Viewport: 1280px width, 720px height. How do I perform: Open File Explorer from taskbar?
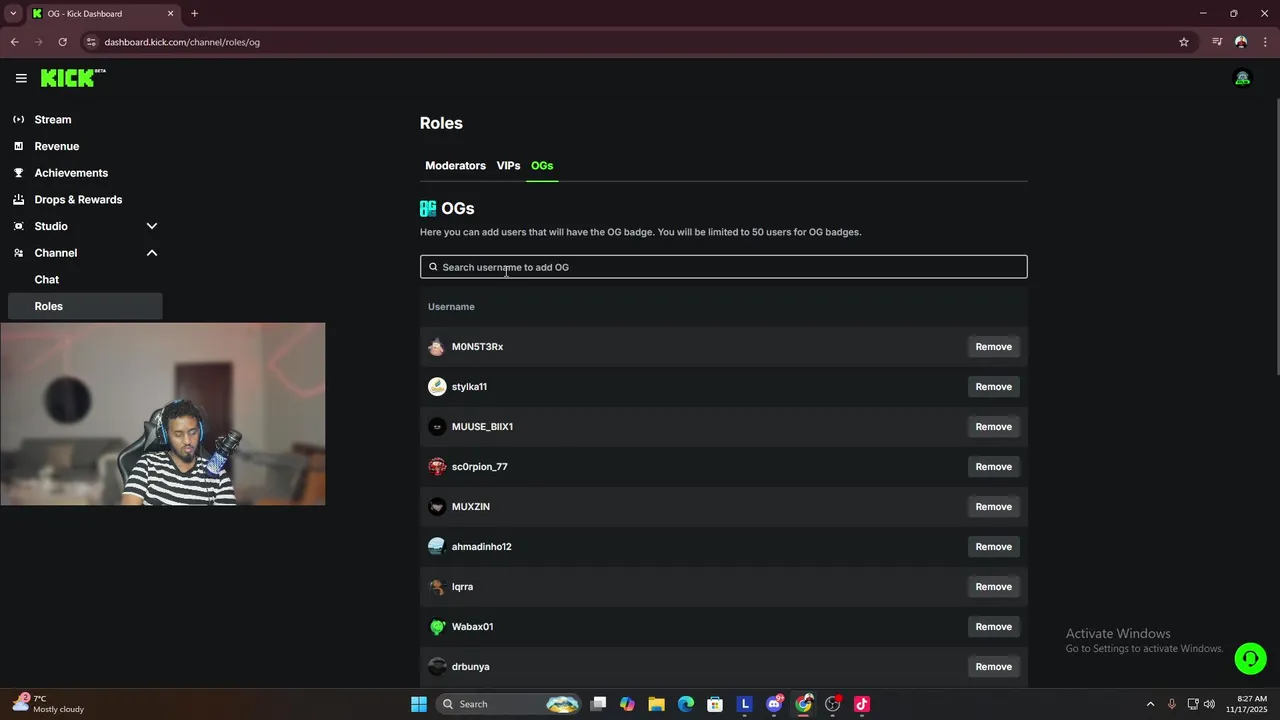coord(656,704)
